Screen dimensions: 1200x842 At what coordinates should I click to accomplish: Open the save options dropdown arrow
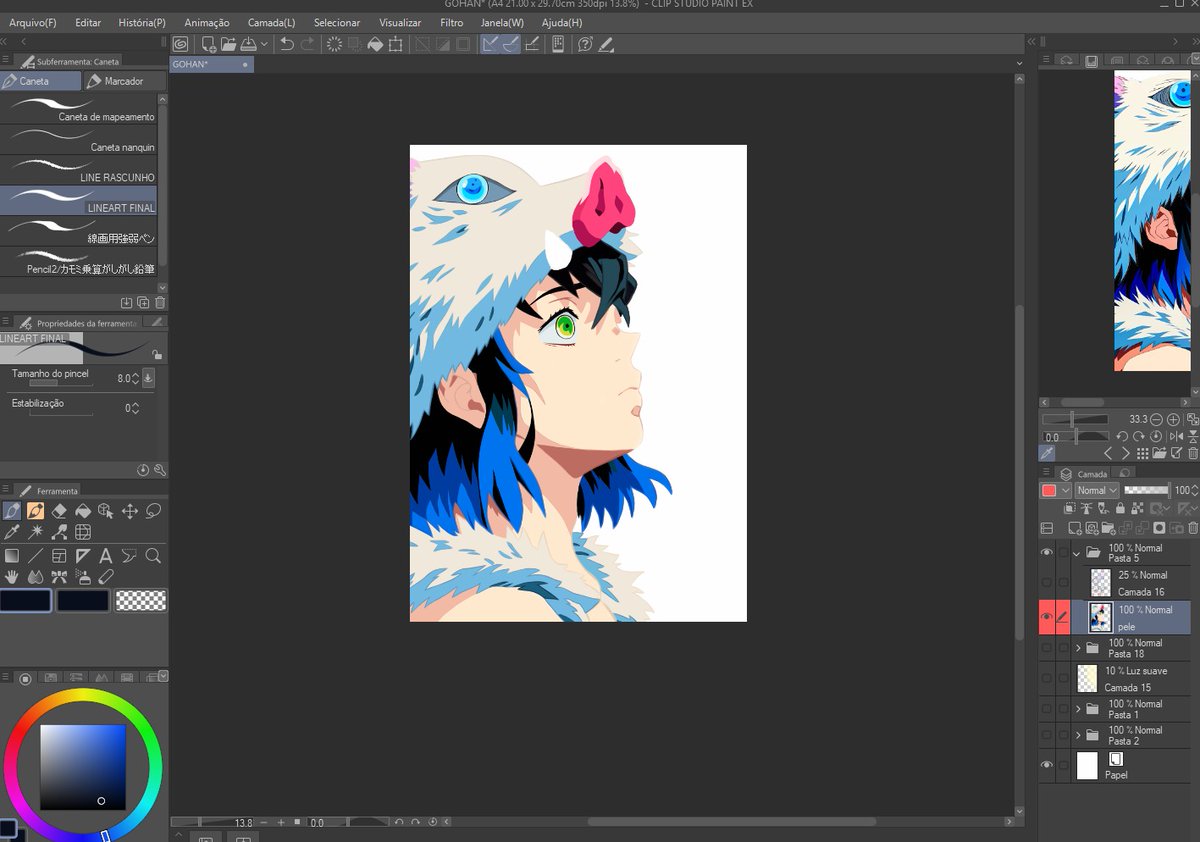coord(264,44)
